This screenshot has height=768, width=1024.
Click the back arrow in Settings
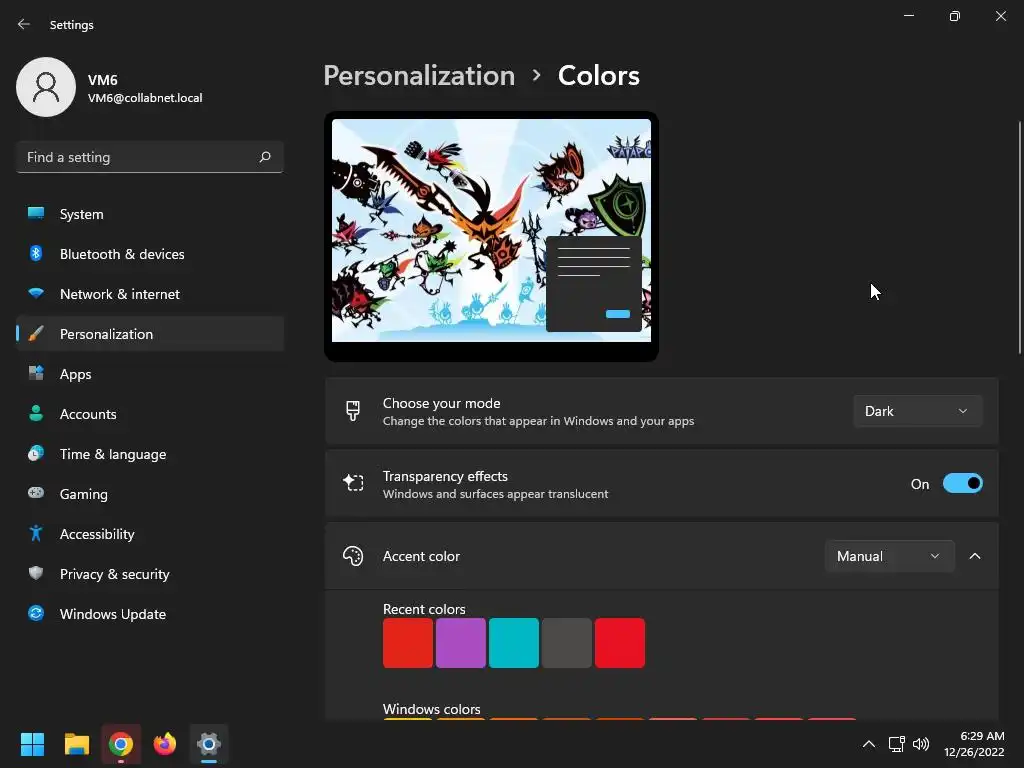click(x=24, y=24)
